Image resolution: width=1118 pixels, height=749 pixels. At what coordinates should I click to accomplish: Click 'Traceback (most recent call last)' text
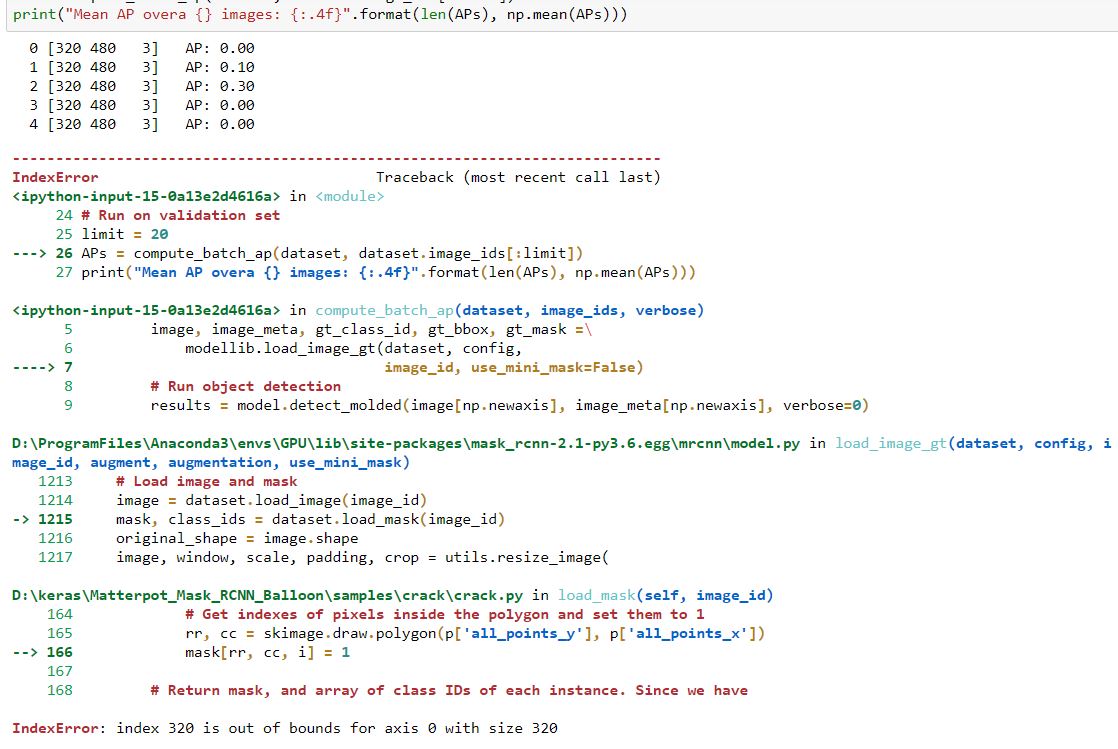(x=518, y=178)
